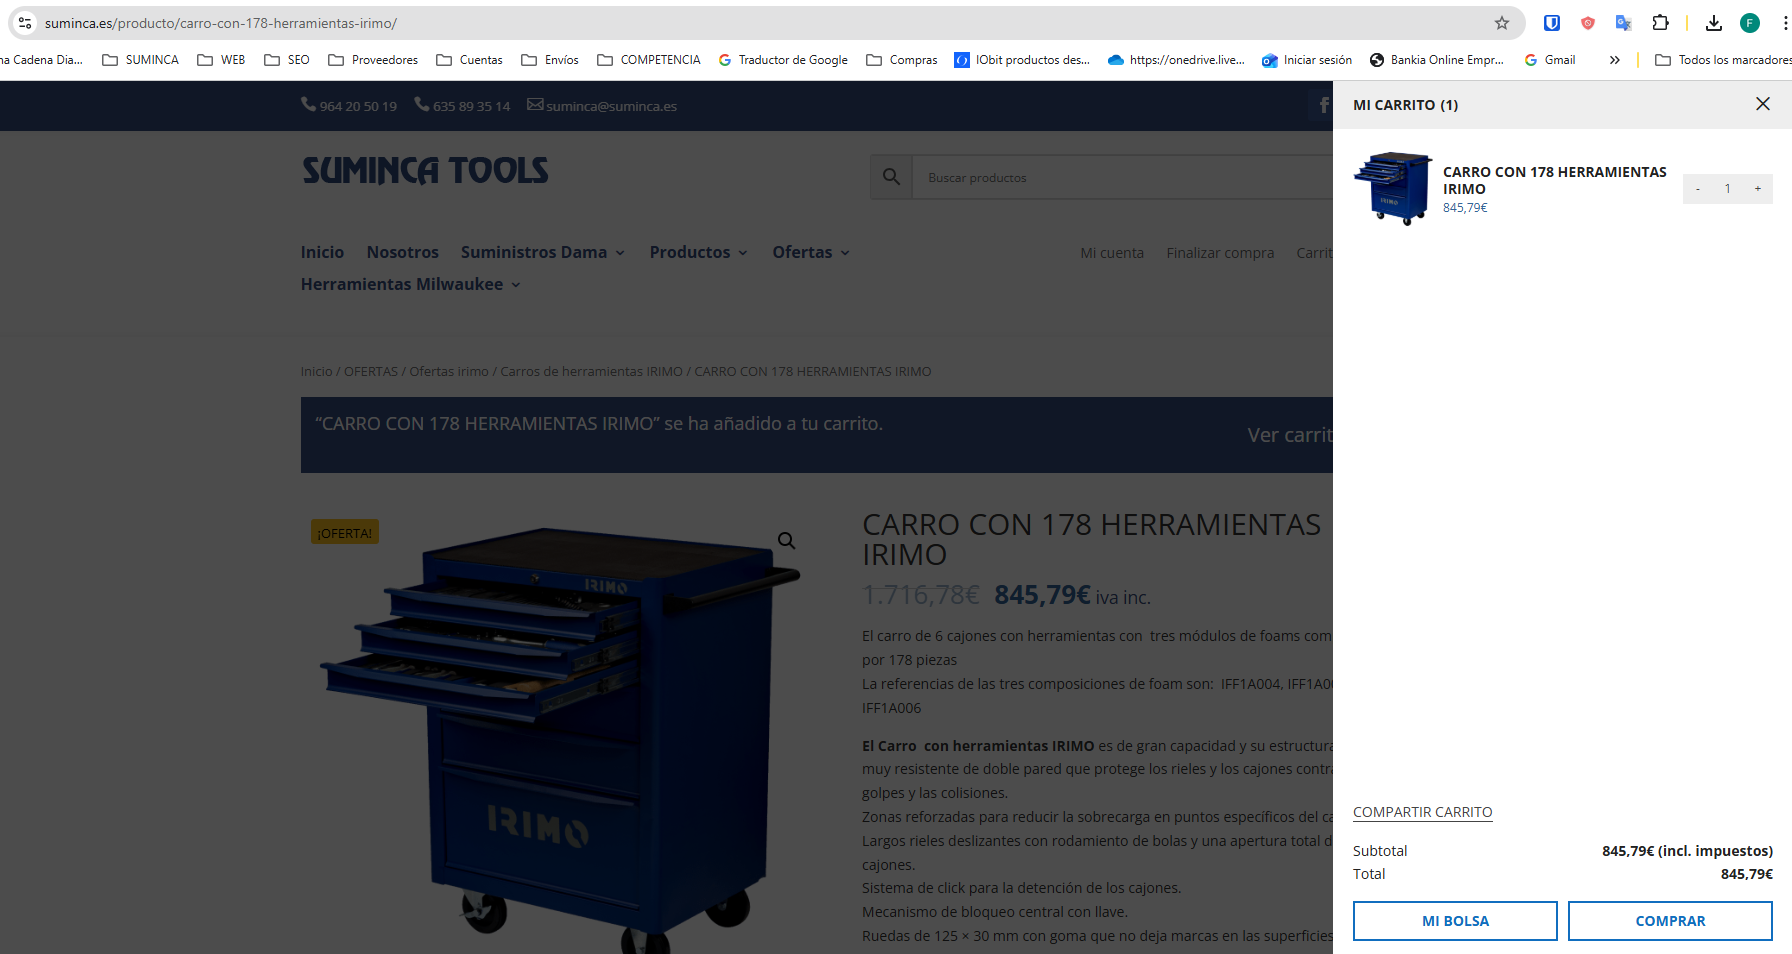Open the Compartir Carrito link

[x=1422, y=812]
